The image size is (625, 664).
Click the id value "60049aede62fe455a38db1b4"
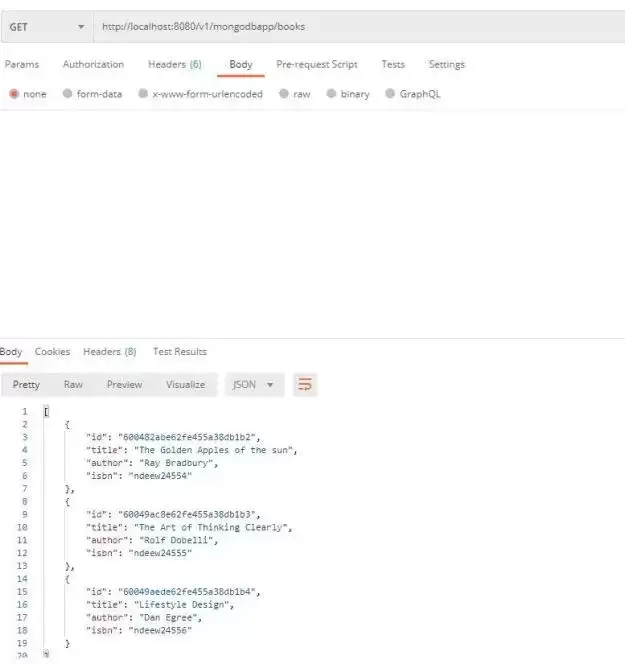pyautogui.click(x=187, y=592)
